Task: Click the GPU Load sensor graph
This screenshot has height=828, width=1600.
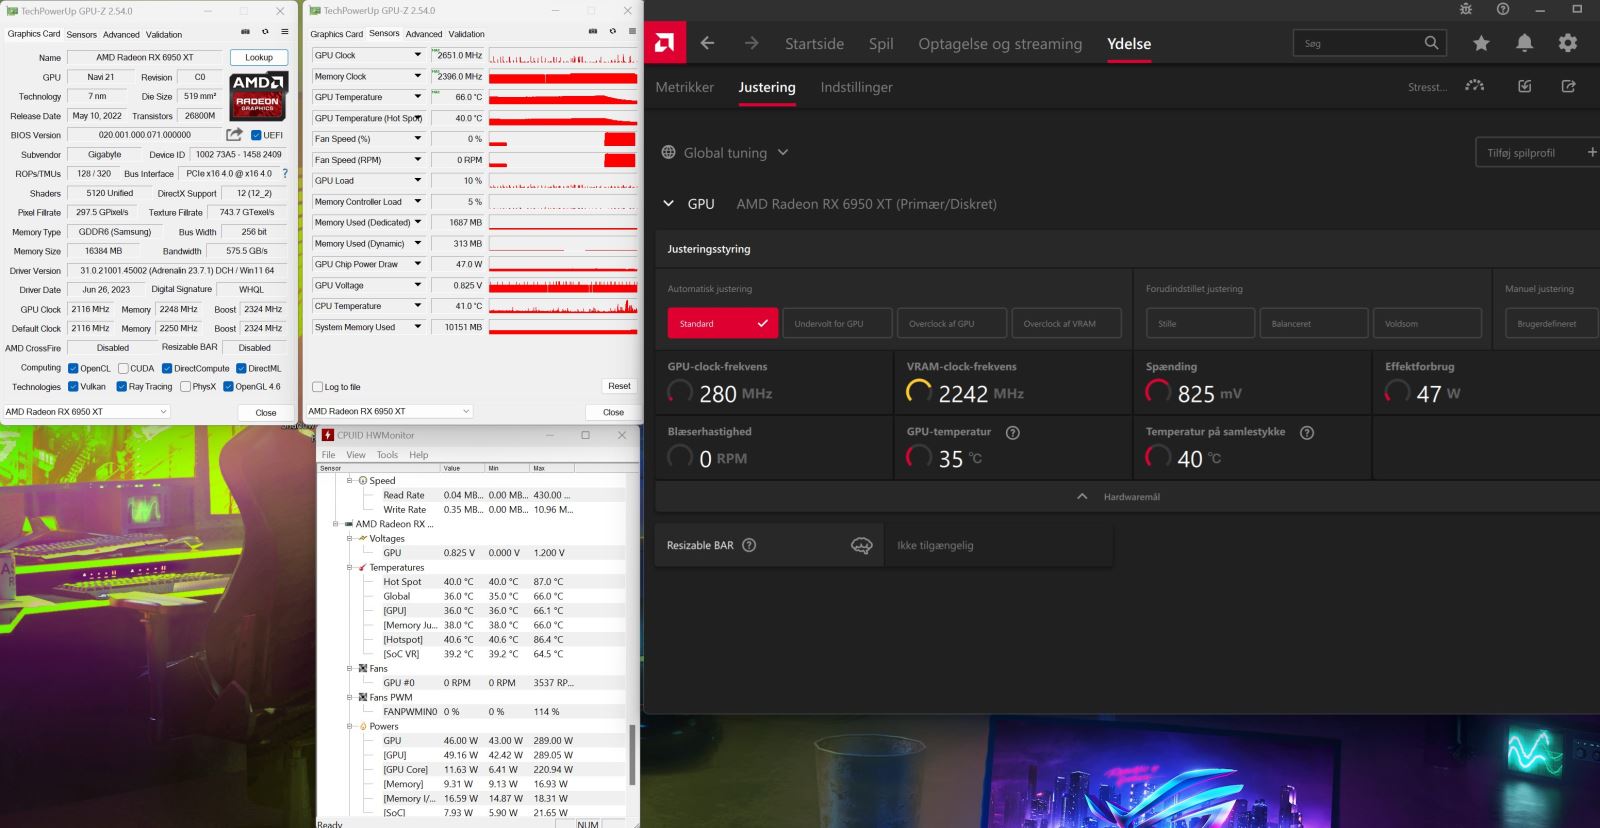Action: pos(563,181)
